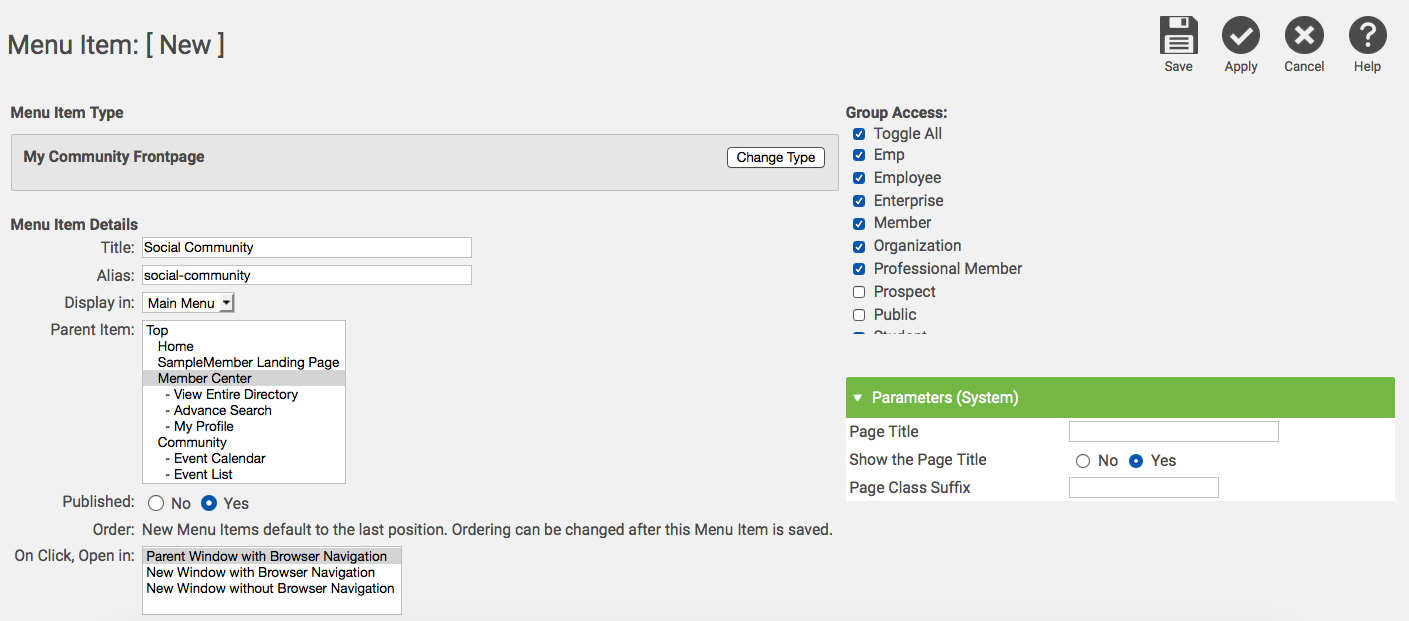
Task: Click the Title text field
Action: [x=306, y=247]
